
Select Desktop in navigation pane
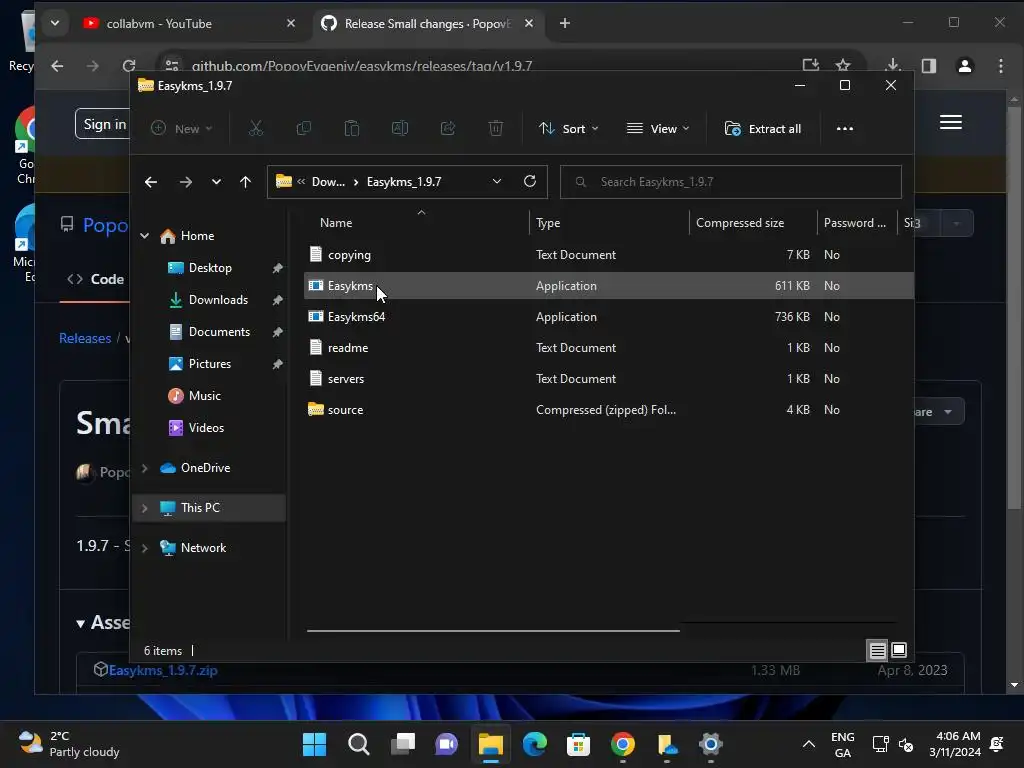pos(209,268)
